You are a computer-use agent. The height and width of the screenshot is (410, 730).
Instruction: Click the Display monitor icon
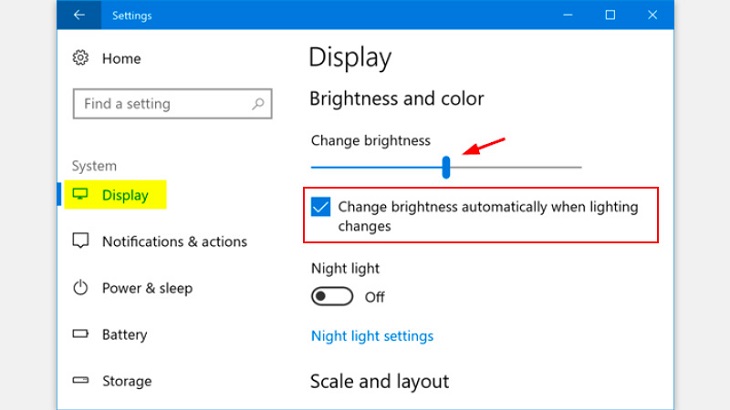point(81,195)
